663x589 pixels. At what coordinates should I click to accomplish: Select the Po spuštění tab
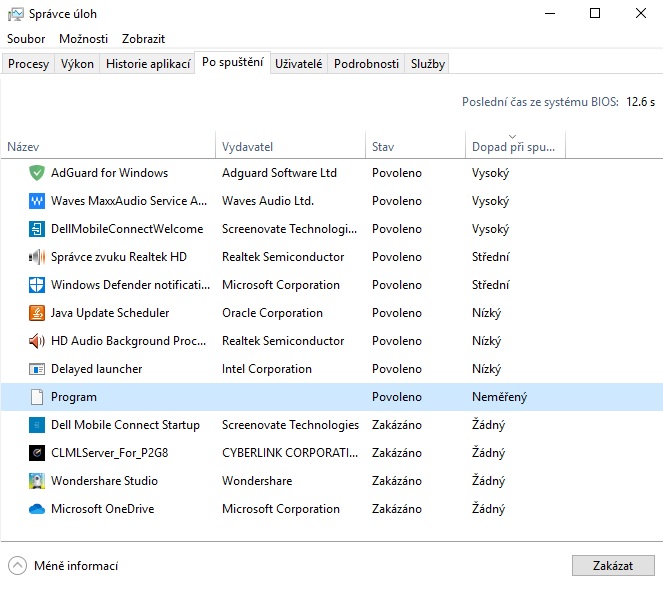[x=233, y=63]
